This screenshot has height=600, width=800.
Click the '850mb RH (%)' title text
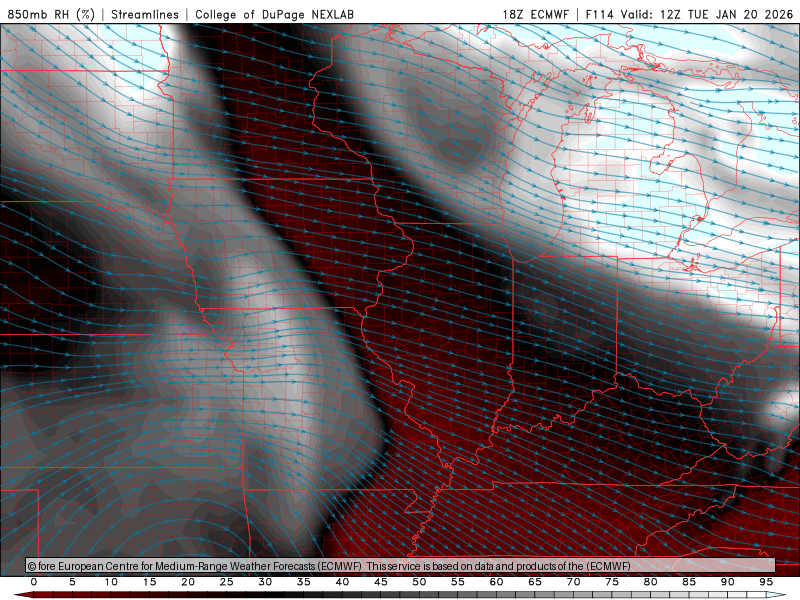click(51, 14)
